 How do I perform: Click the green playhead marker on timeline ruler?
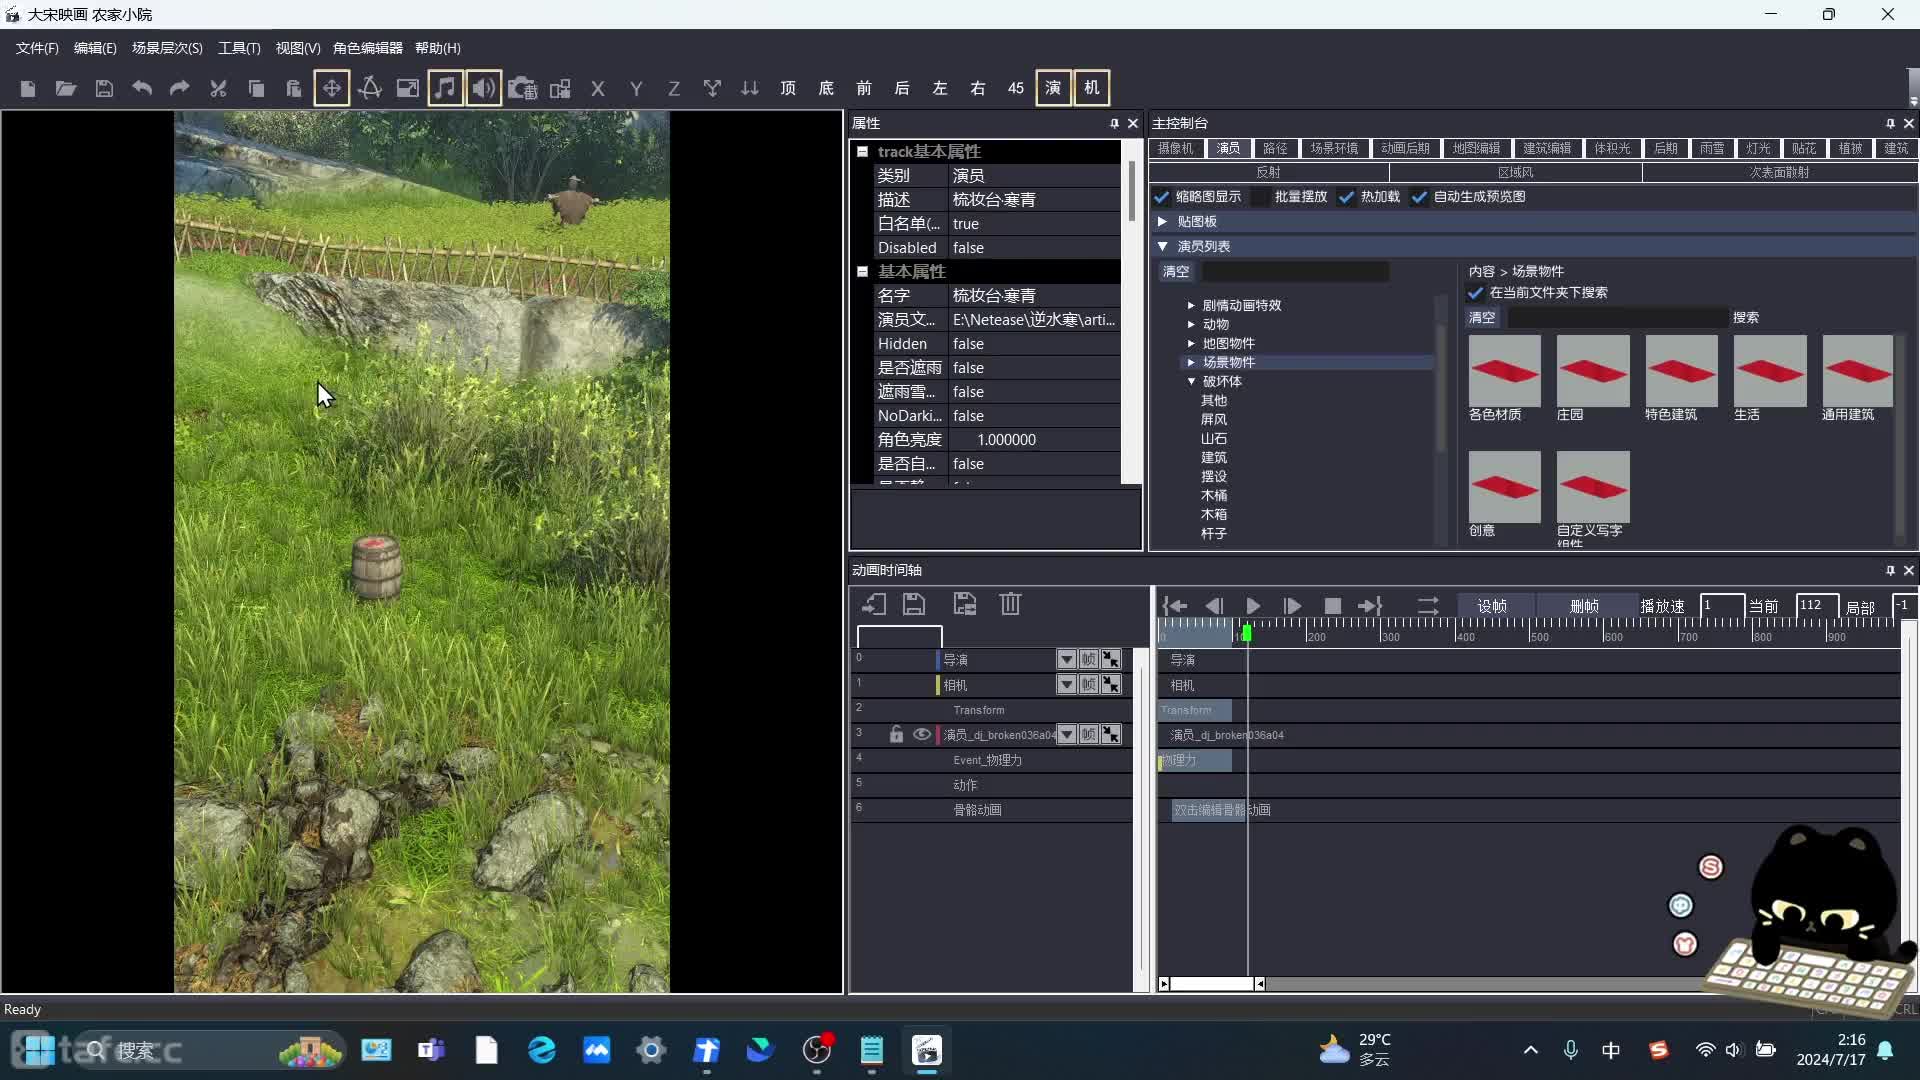pos(1247,633)
